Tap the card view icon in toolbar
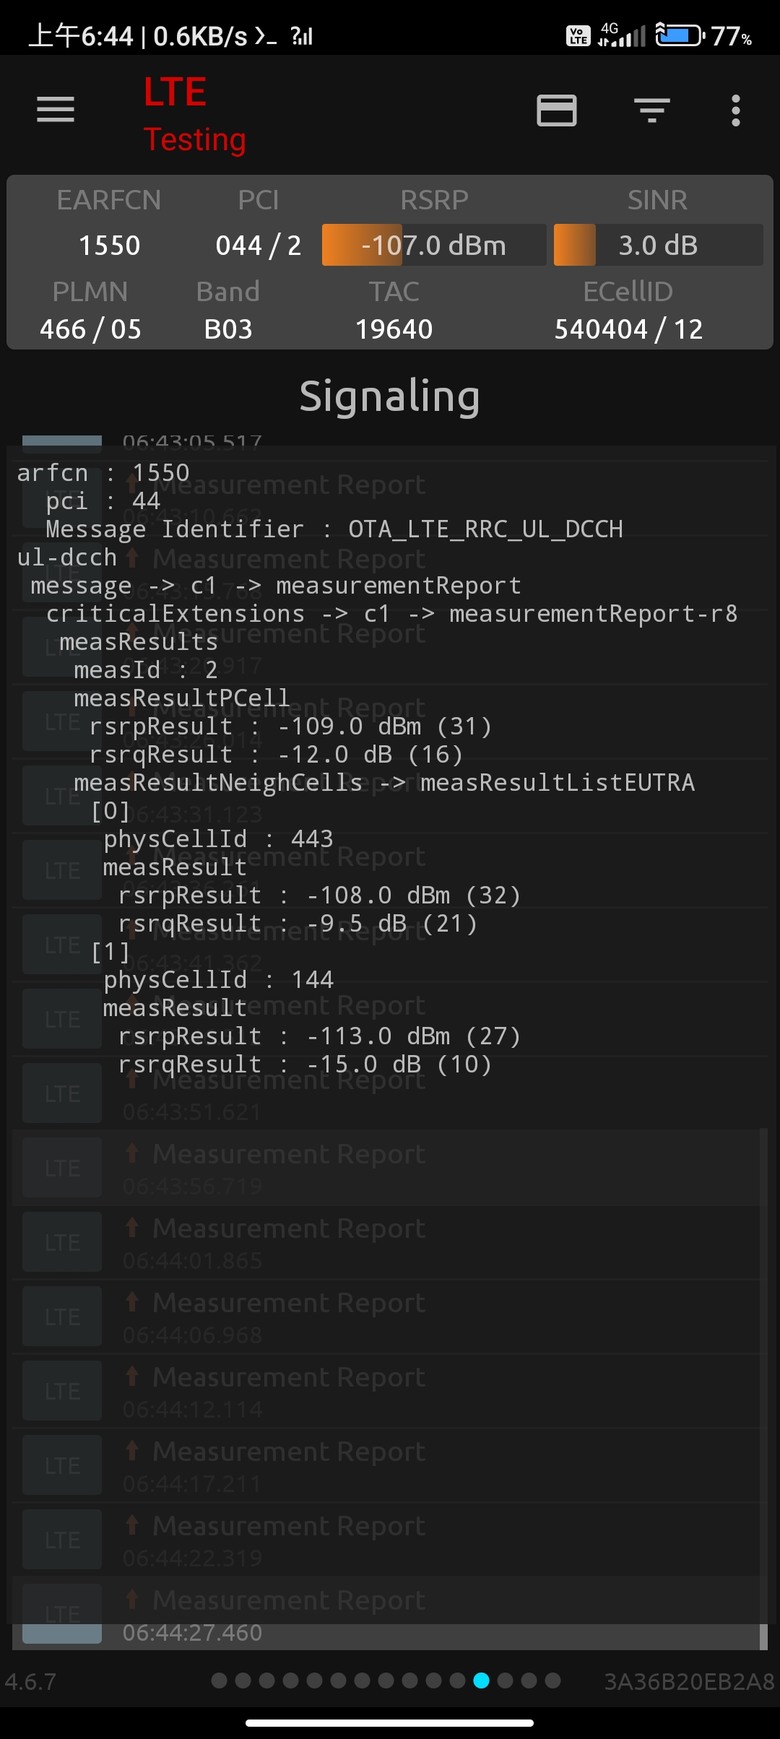The width and height of the screenshot is (780, 1739). coord(556,110)
